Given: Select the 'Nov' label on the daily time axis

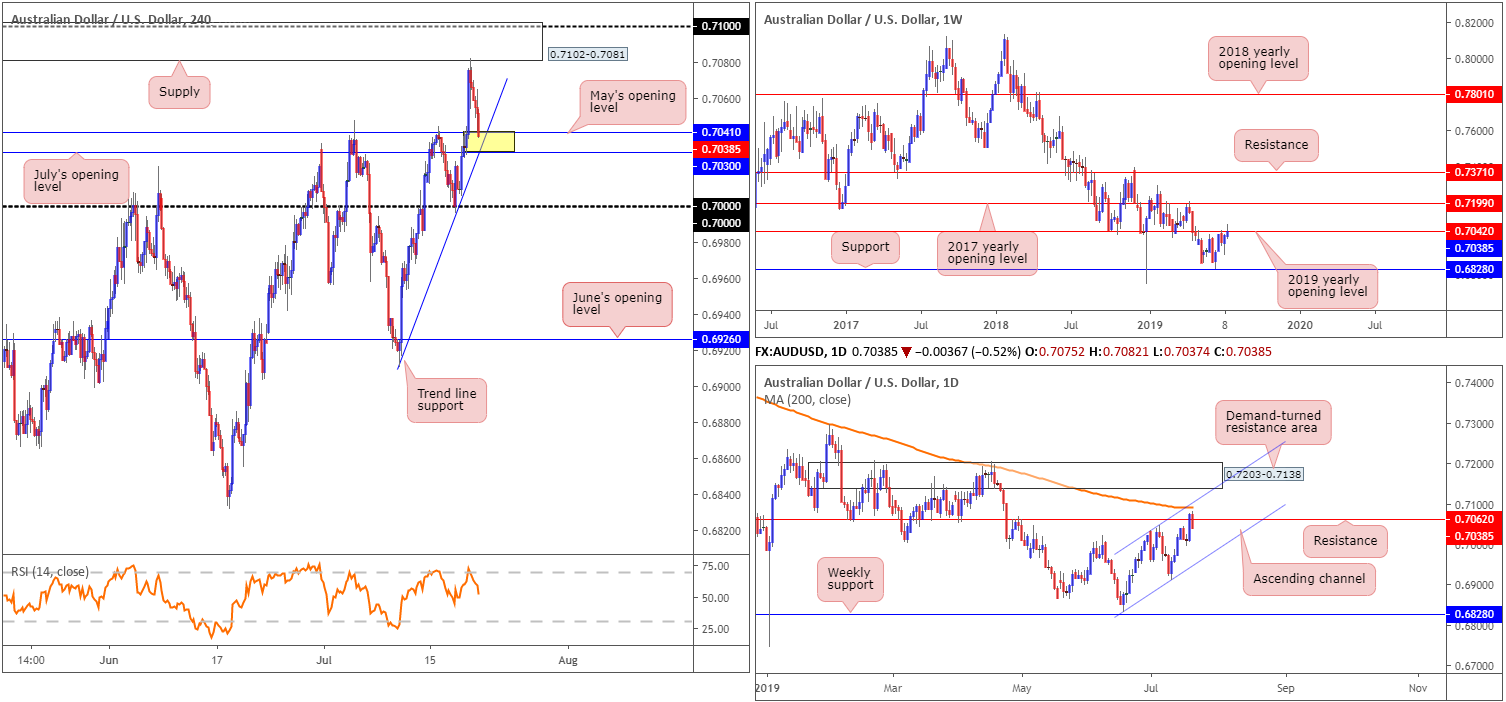Looking at the screenshot, I should pos(1417,689).
